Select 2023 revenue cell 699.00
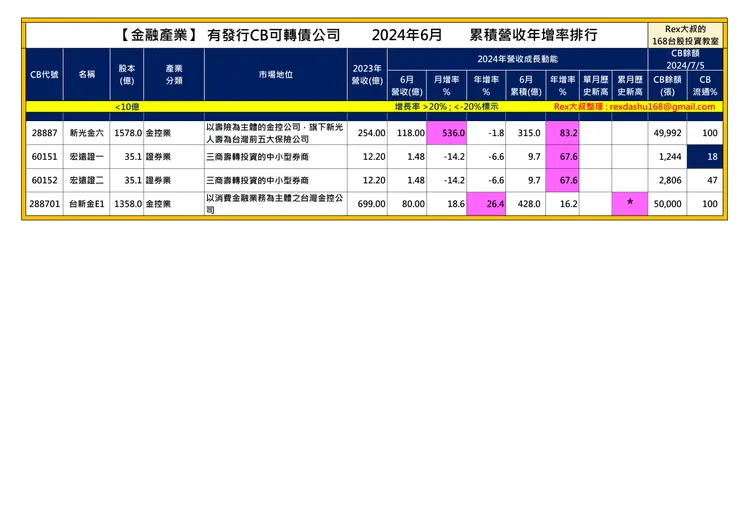The height and width of the screenshot is (523, 740). (367, 204)
